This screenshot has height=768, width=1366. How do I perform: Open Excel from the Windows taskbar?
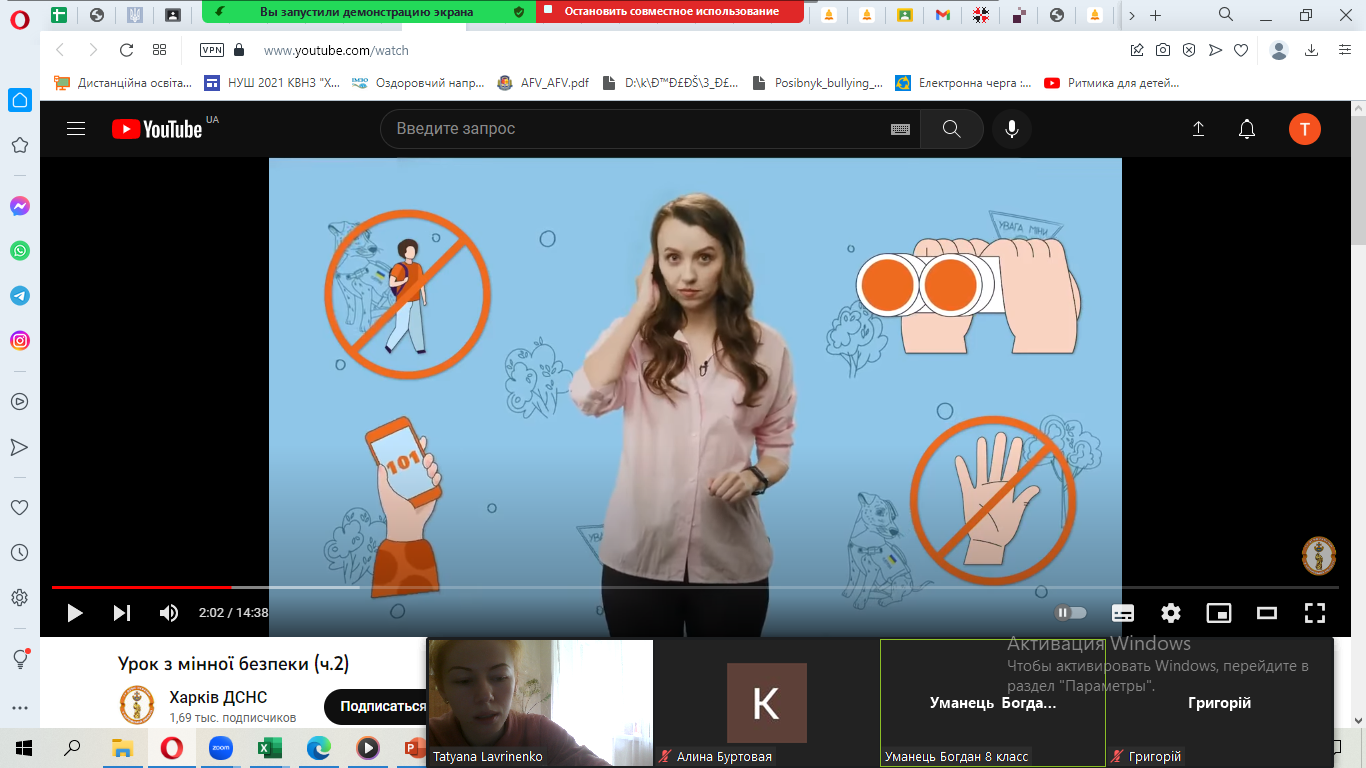click(269, 747)
